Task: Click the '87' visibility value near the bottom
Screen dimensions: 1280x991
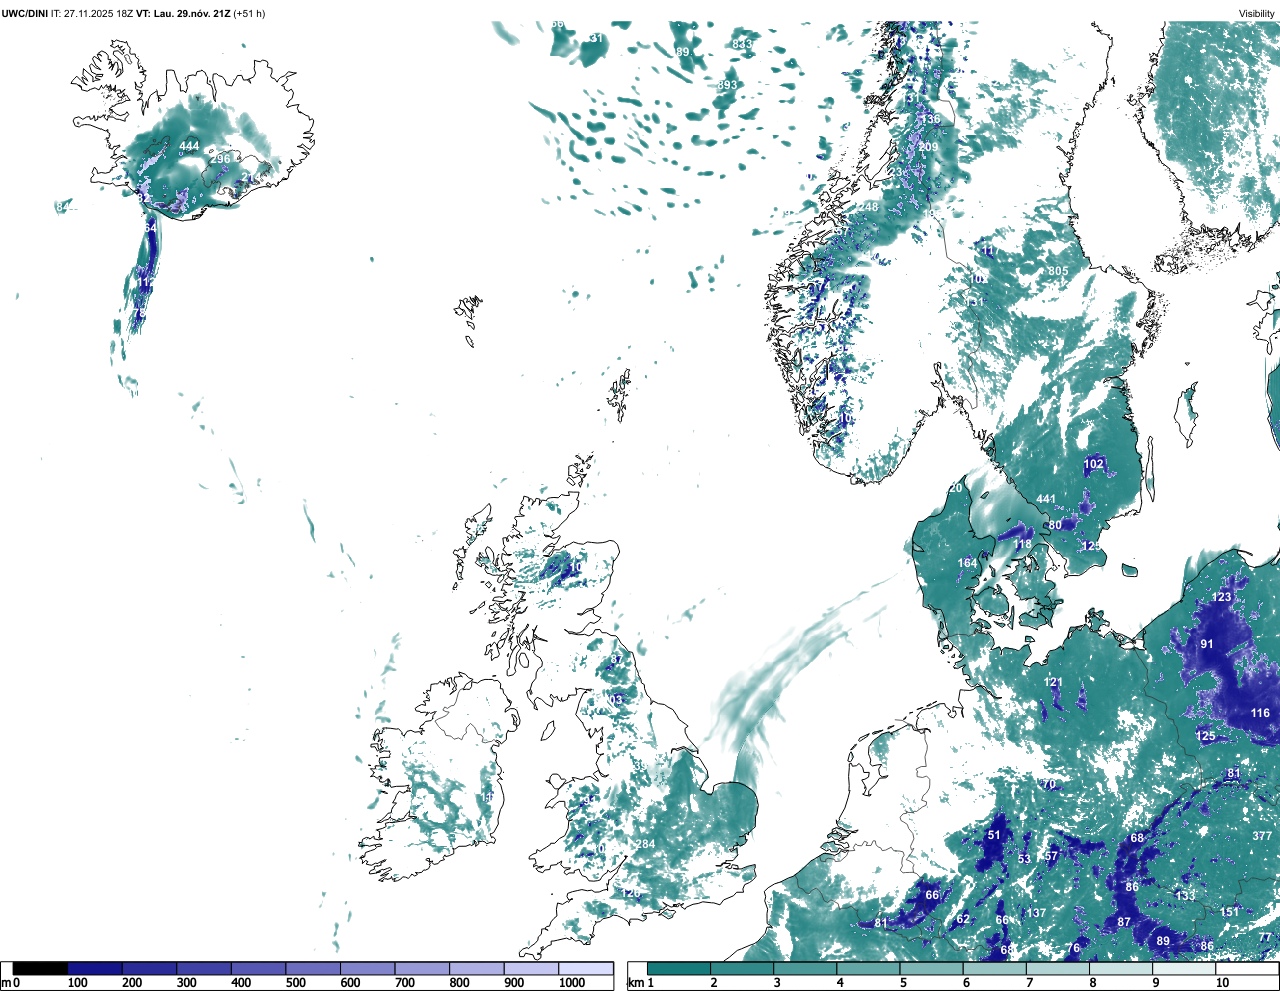Action: 1124,922
